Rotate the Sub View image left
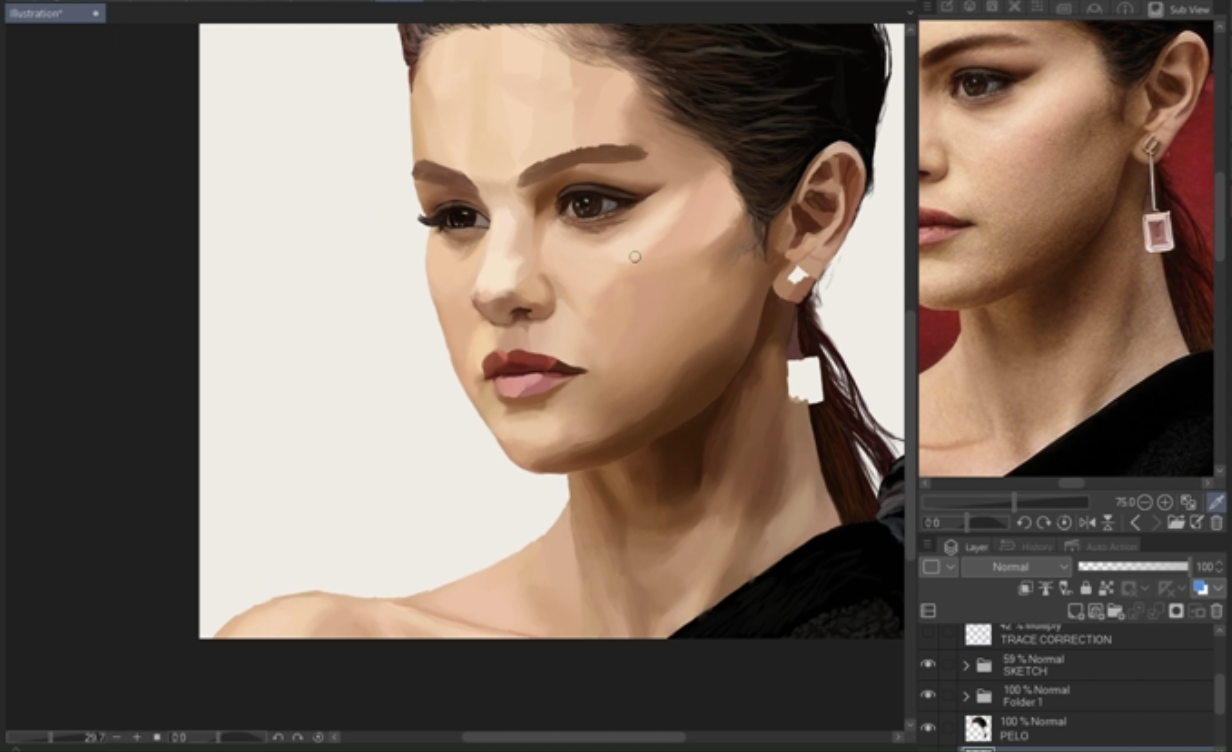This screenshot has width=1232, height=752. (1024, 523)
